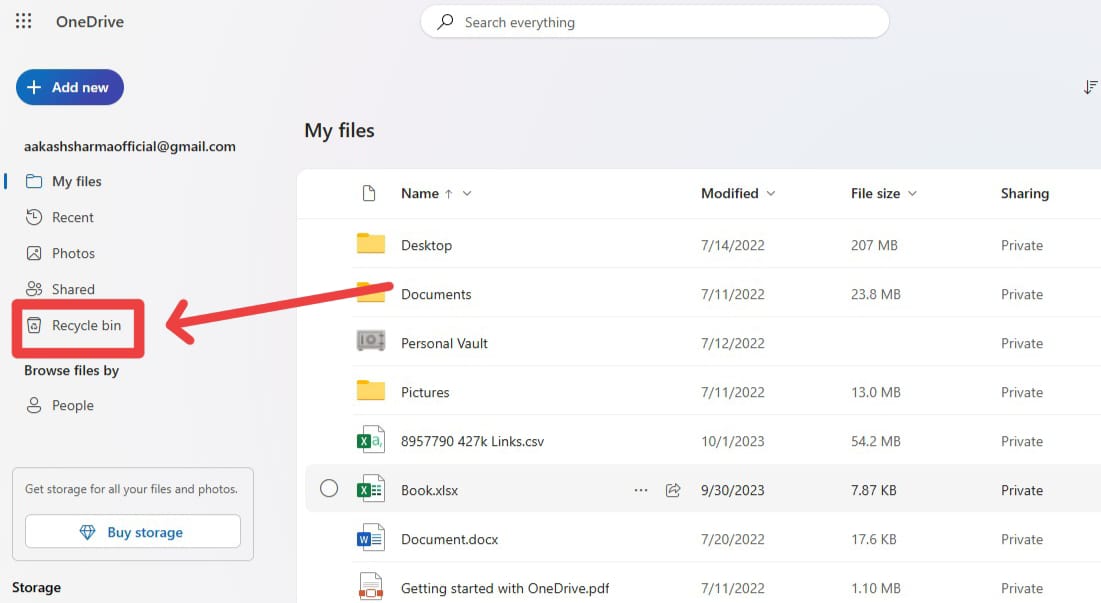Viewport: 1101px width, 603px height.
Task: Open Book.xlsx
Action: tap(429, 491)
